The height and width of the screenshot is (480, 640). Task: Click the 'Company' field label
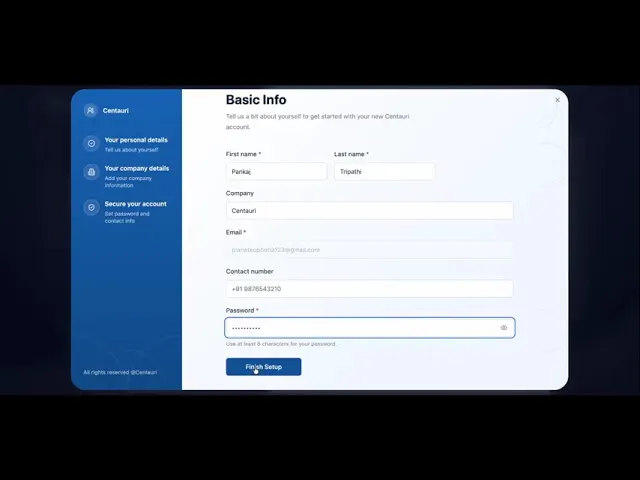[x=240, y=193]
